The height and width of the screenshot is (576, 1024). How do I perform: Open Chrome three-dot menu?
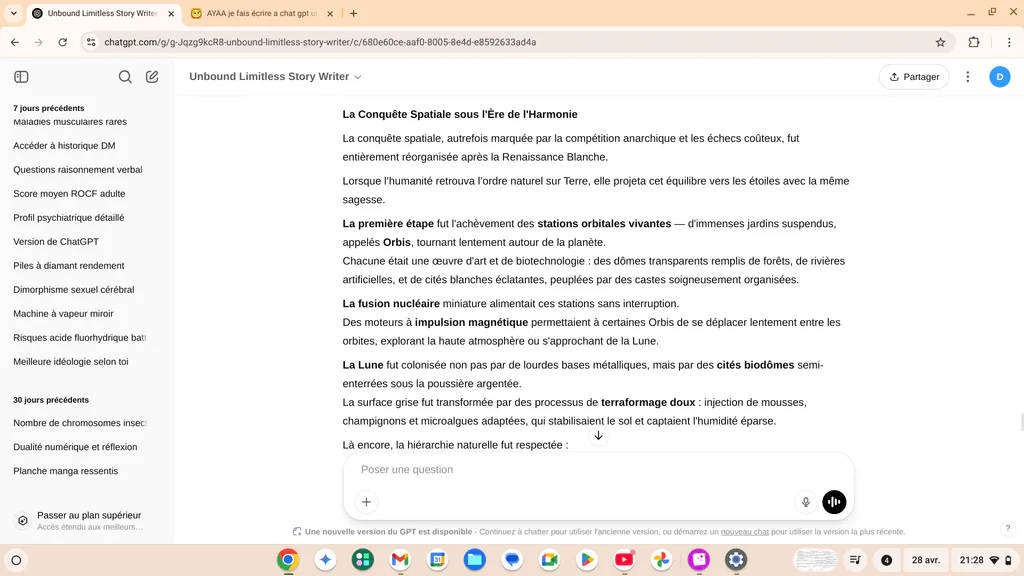pyautogui.click(x=1009, y=42)
